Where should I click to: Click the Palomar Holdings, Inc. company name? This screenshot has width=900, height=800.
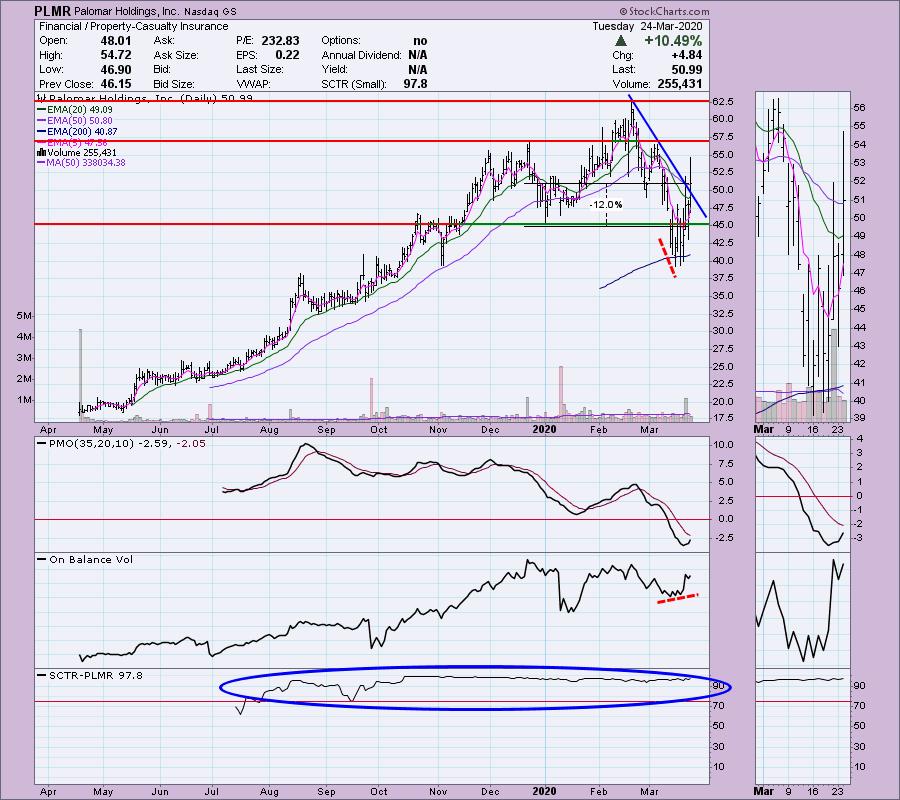coord(126,11)
